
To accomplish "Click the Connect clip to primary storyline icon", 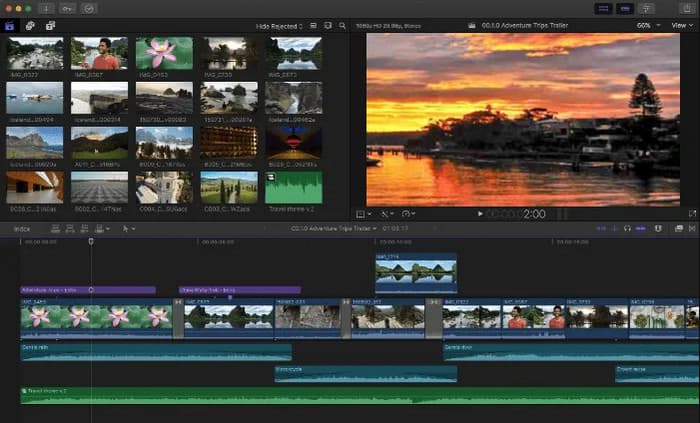I will point(55,229).
